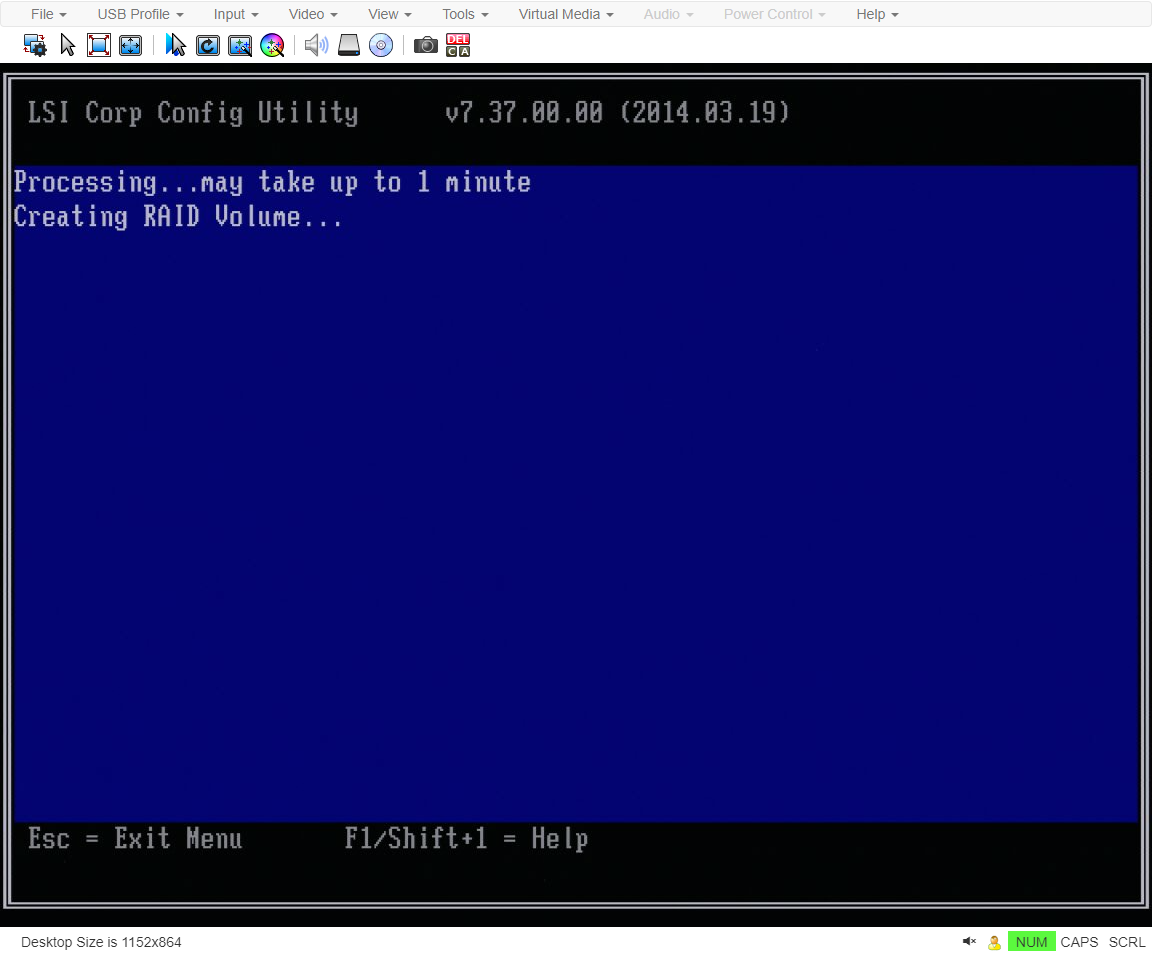
Task: Click the refresh video icon
Action: click(208, 46)
